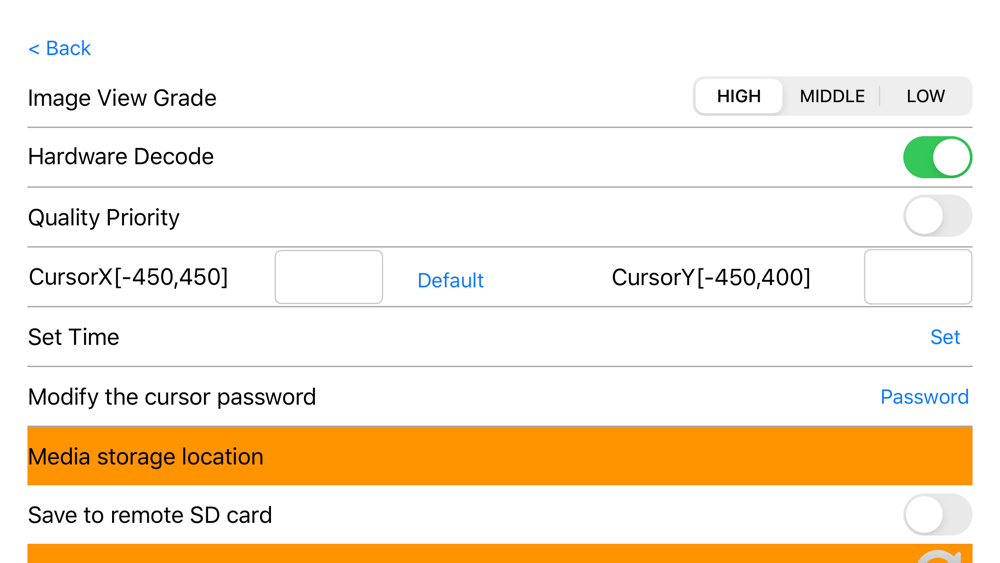The width and height of the screenshot is (1000, 563).
Task: Turn off Hardware Decode switch
Action: pos(937,157)
